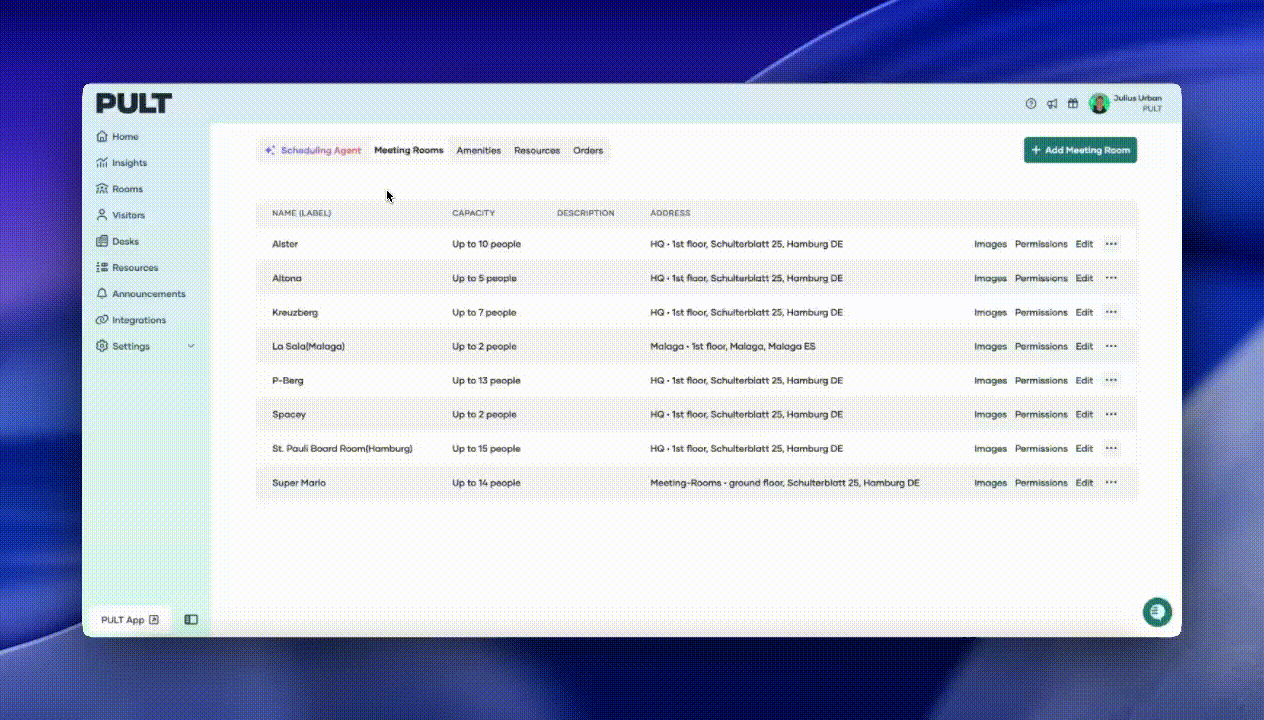Open Permissions for La Sala(Malaga)
Viewport: 1264px width, 720px height.
[1041, 346]
